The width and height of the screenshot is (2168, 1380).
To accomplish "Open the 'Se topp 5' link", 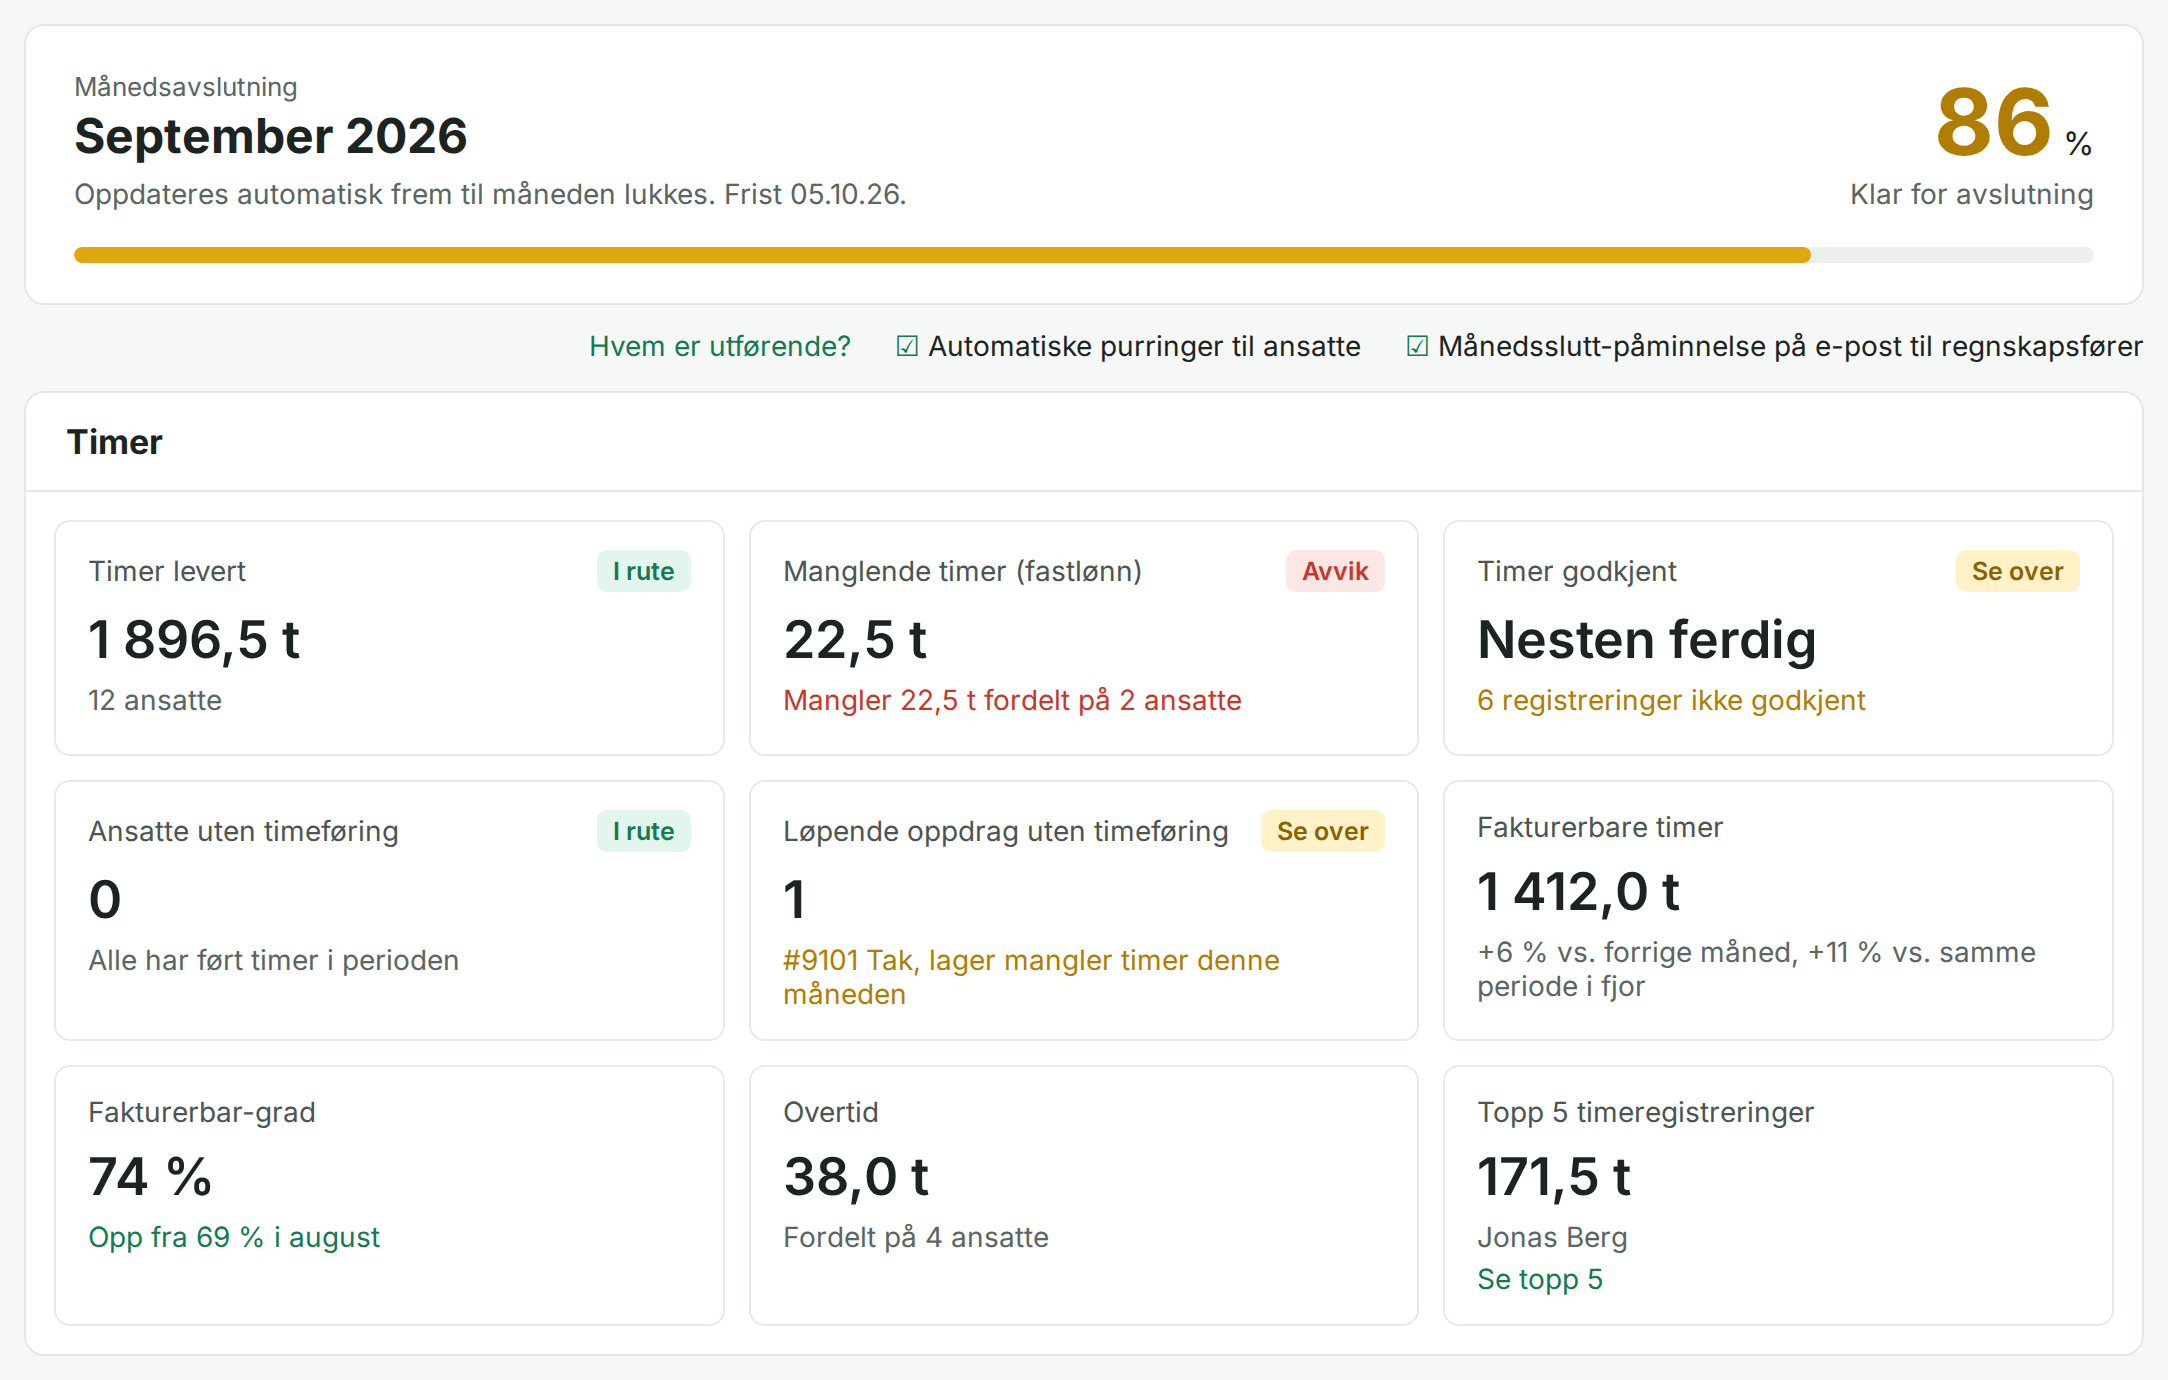I will (1540, 1279).
